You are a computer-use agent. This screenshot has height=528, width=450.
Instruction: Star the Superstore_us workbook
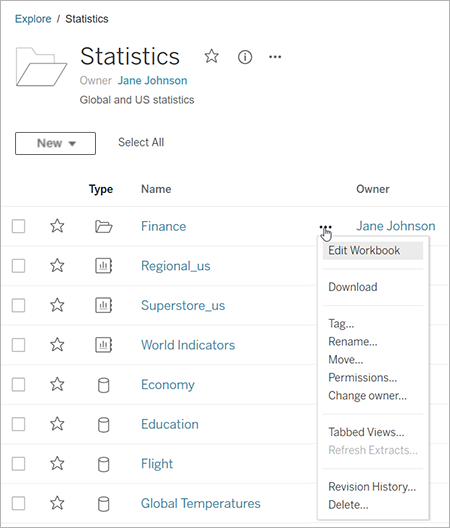pyautogui.click(x=57, y=305)
